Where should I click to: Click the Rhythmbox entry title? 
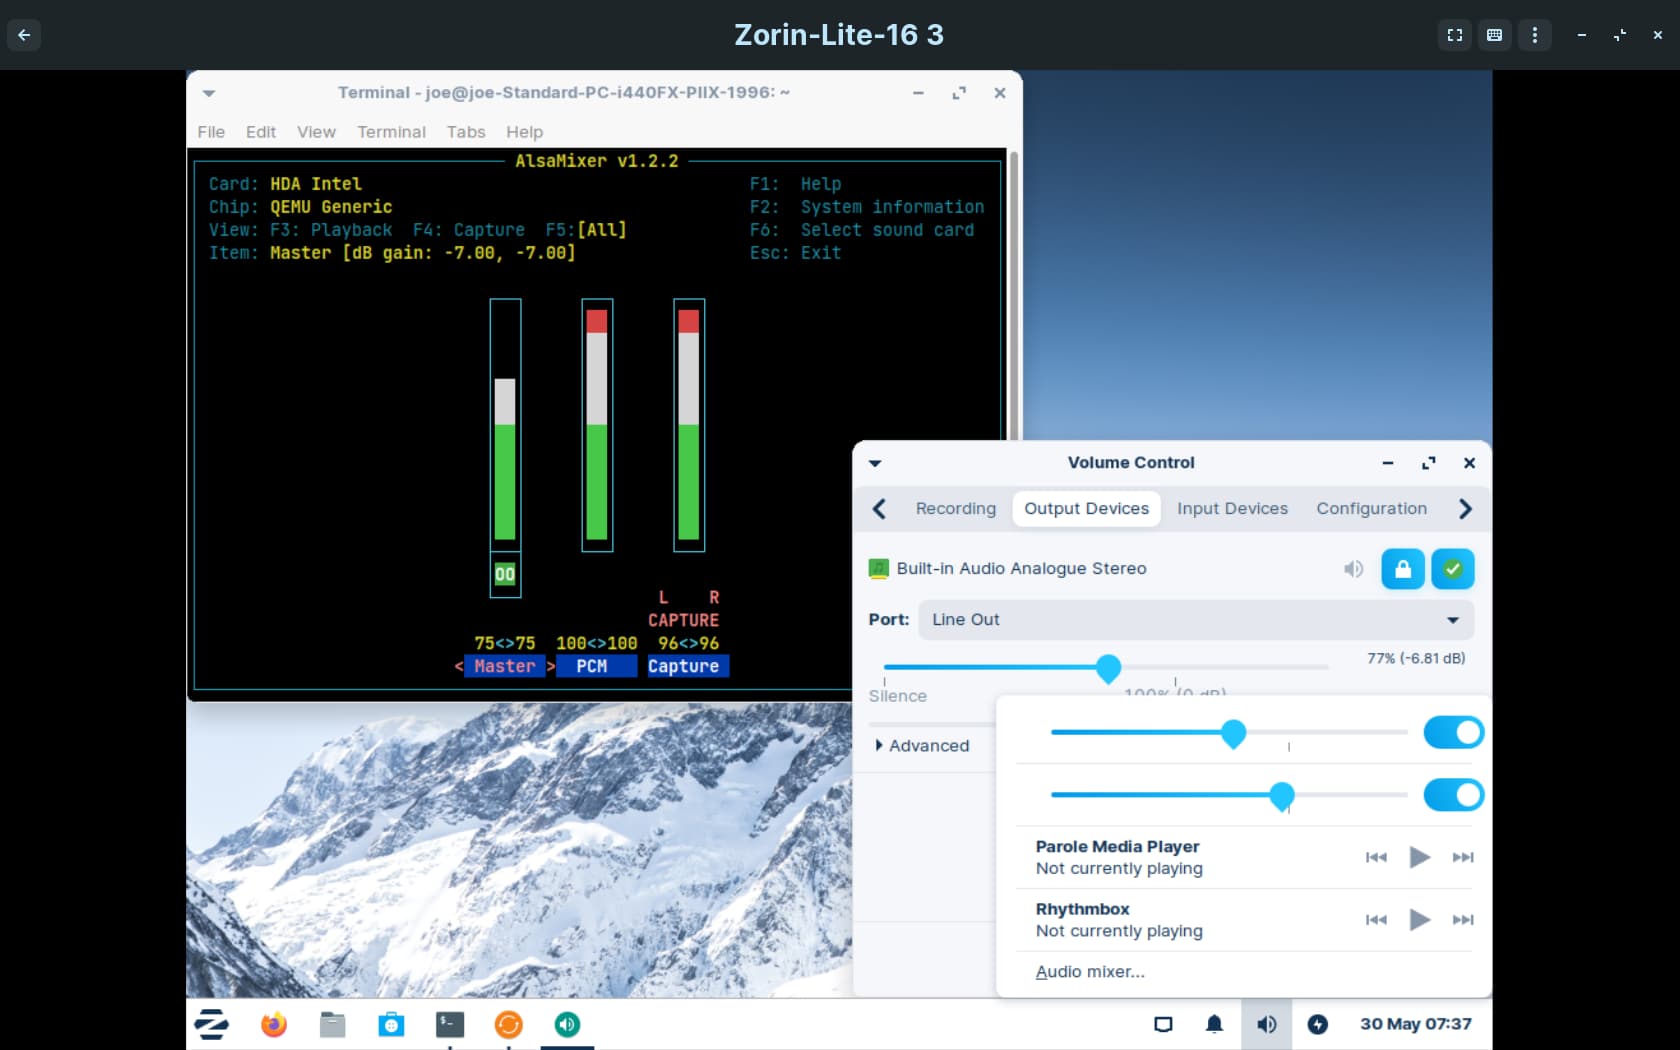pos(1082,909)
